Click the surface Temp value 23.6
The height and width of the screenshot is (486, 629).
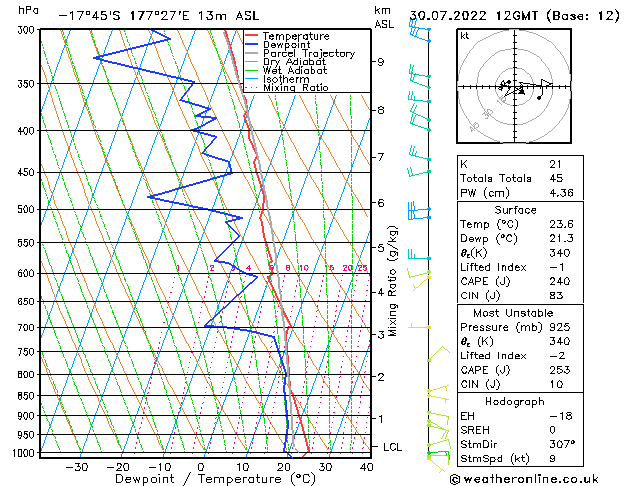[562, 224]
